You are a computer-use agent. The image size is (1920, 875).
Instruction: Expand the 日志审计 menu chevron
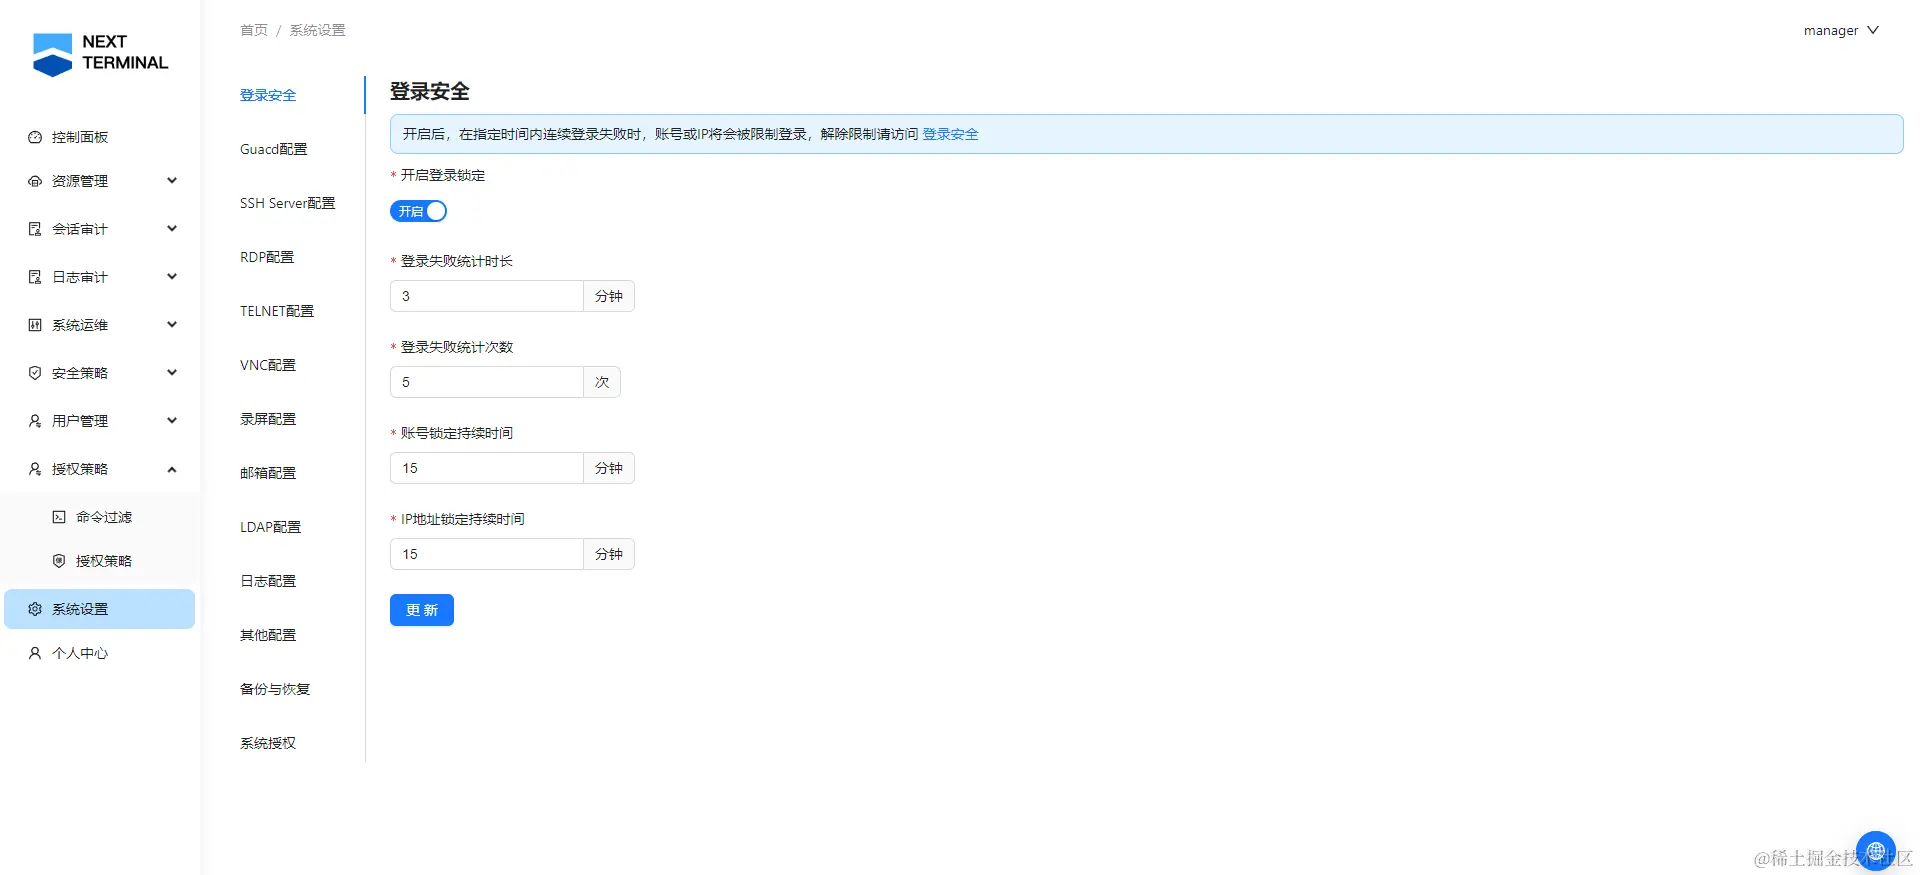pos(172,277)
